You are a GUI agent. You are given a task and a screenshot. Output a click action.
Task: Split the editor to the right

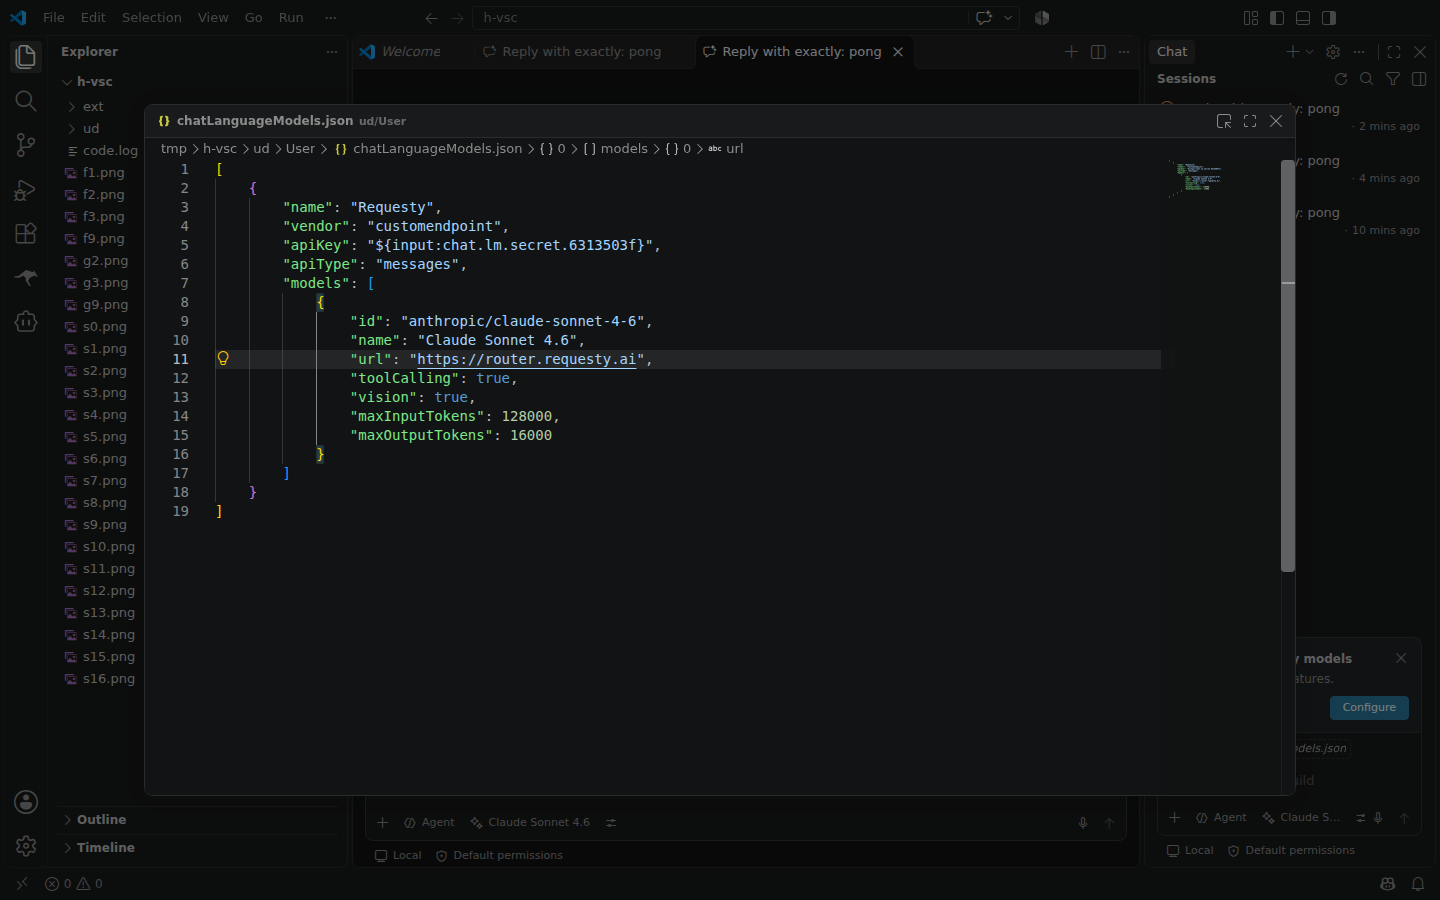(x=1098, y=52)
